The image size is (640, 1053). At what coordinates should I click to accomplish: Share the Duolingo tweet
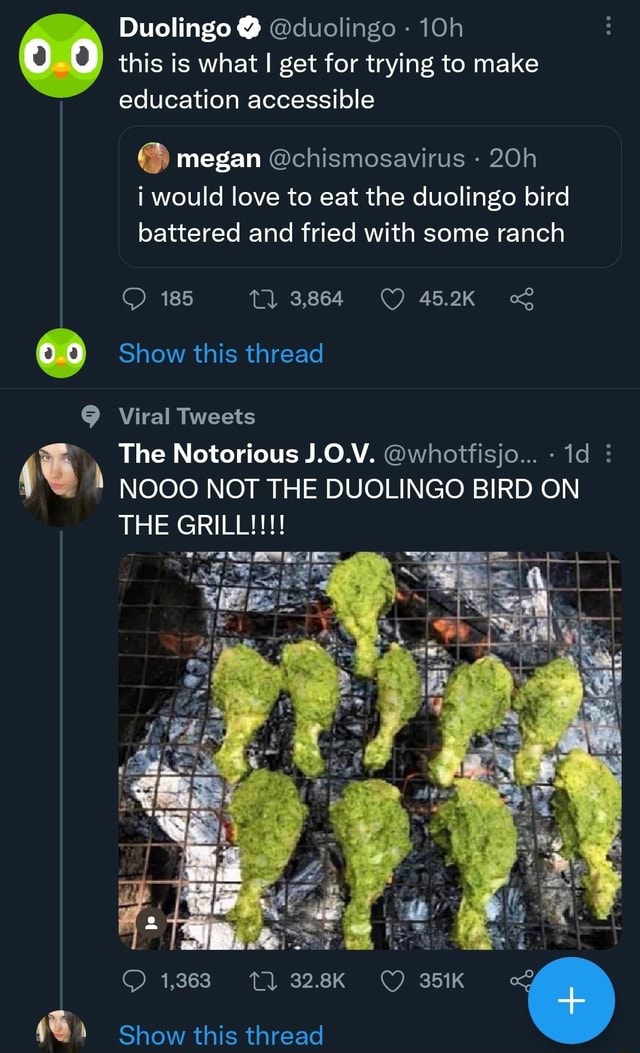click(x=521, y=298)
